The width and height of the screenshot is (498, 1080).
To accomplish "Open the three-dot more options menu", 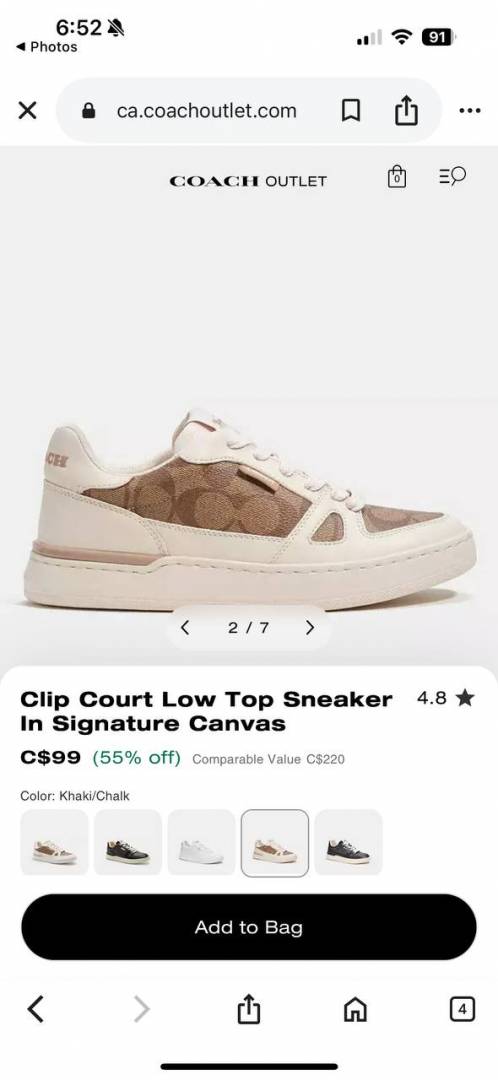I will [469, 110].
